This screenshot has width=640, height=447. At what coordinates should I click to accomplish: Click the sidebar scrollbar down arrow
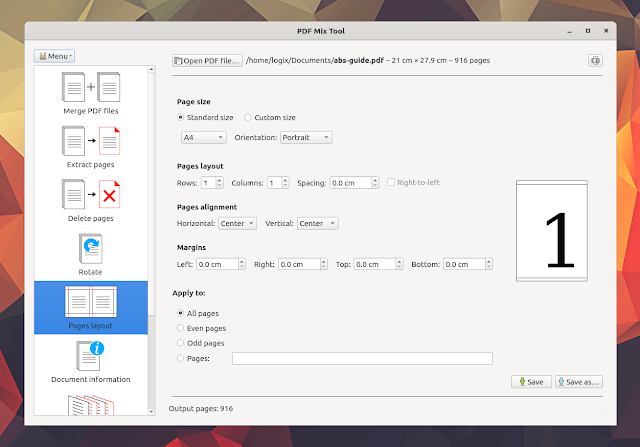tap(151, 411)
